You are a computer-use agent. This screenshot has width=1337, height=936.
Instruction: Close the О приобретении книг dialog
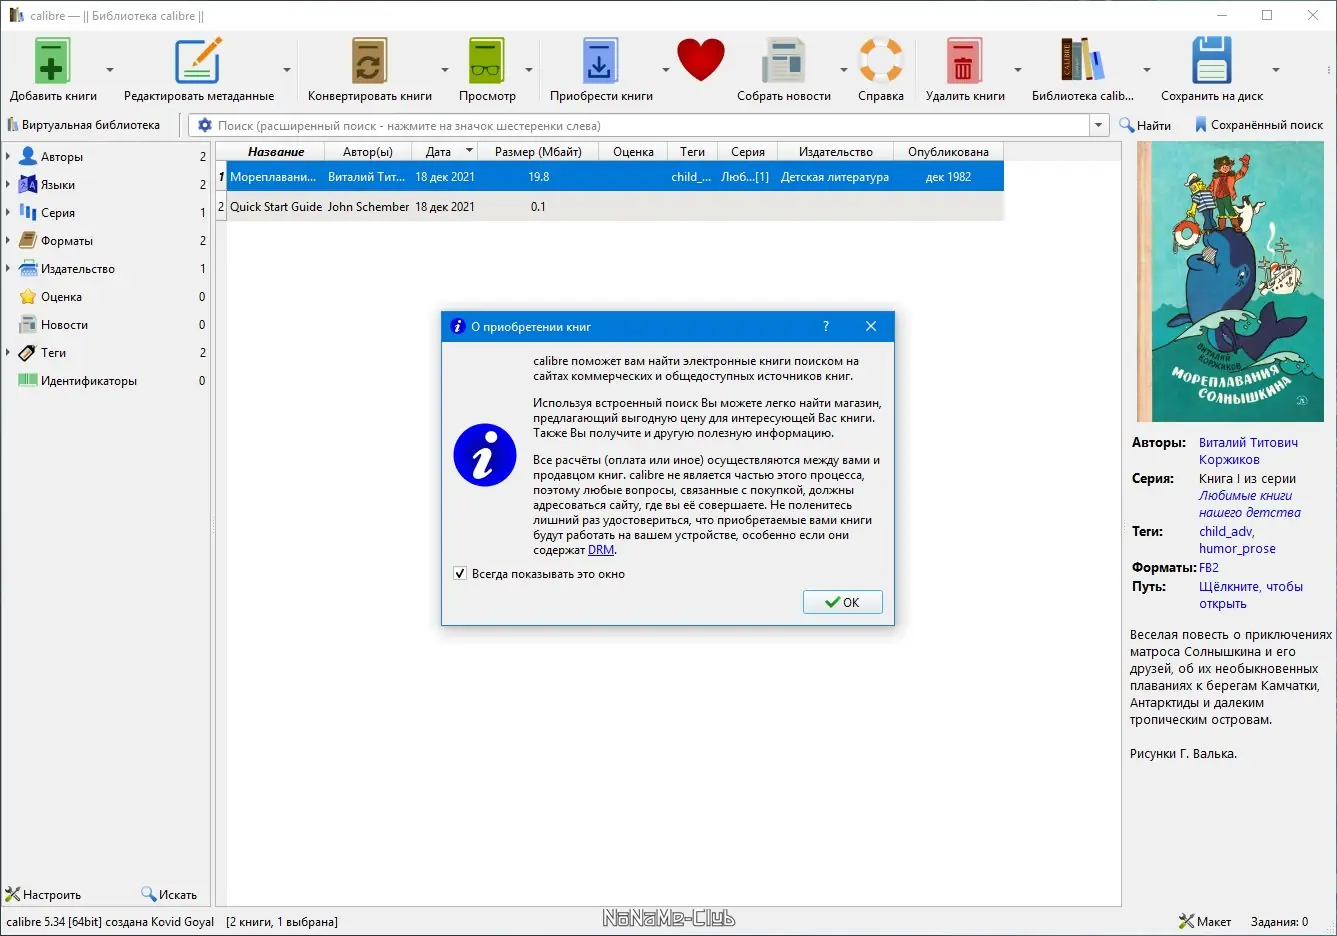(x=871, y=326)
